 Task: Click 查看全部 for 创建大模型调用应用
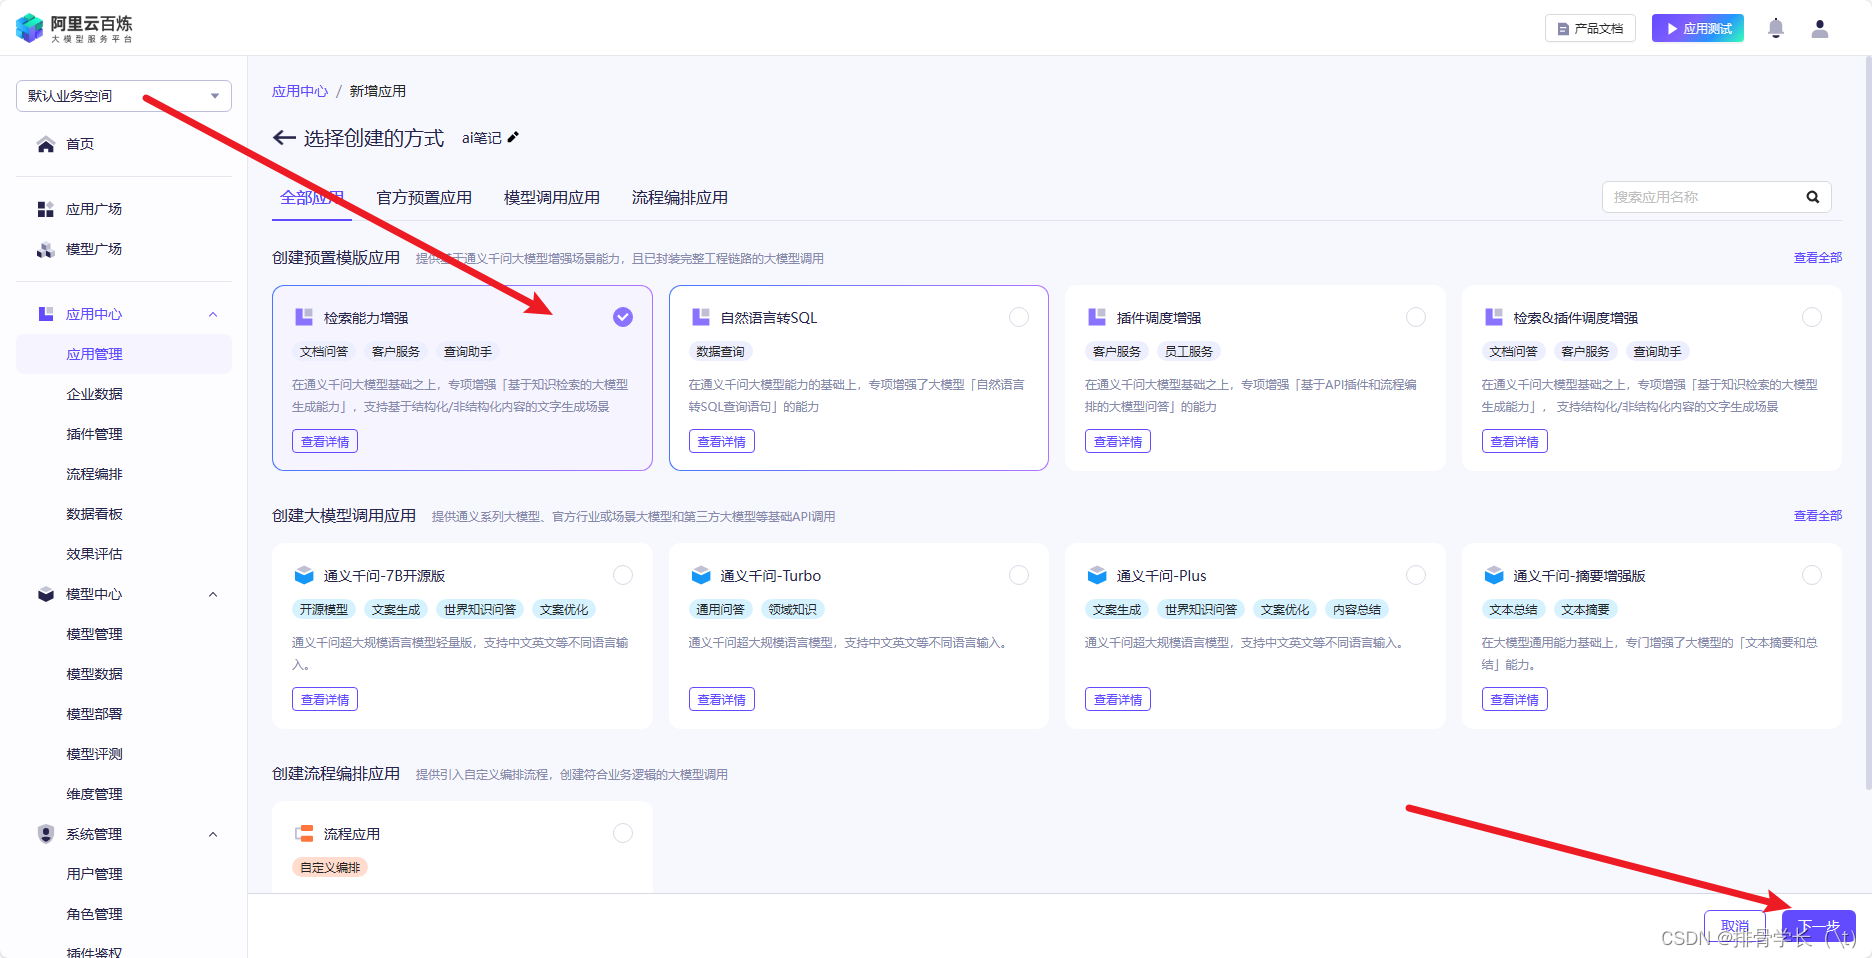1818,516
